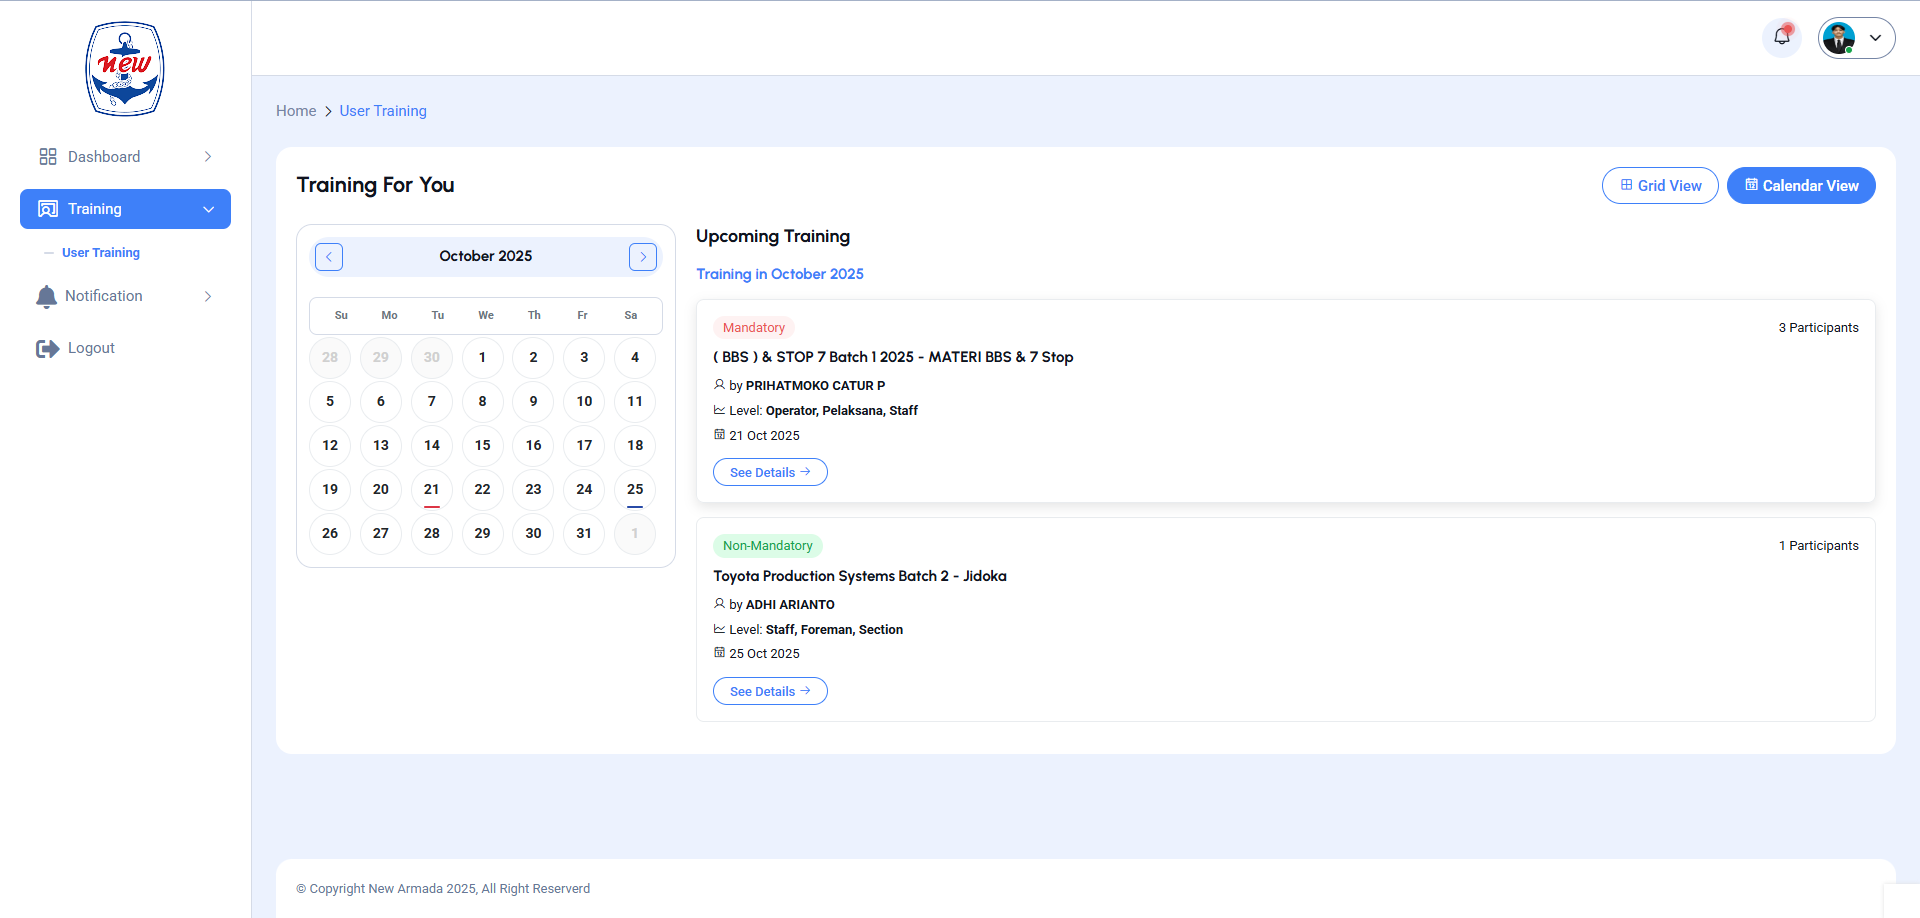Click the Mandatory badge
The width and height of the screenshot is (1920, 918).
(754, 328)
